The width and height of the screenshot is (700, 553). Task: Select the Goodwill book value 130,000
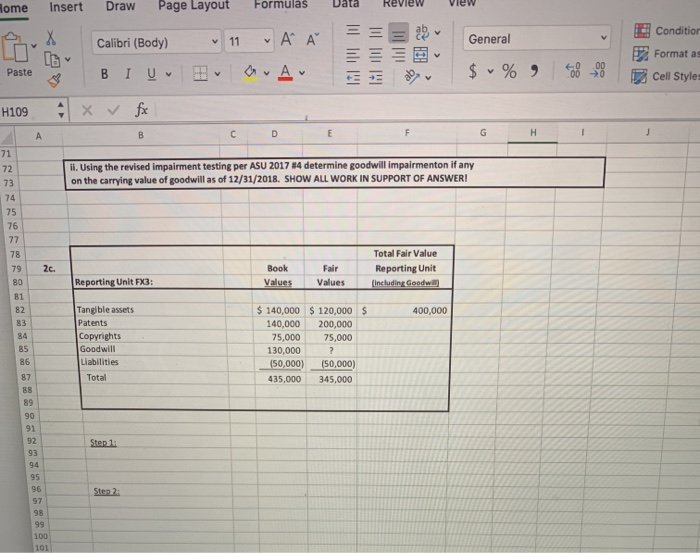(279, 350)
